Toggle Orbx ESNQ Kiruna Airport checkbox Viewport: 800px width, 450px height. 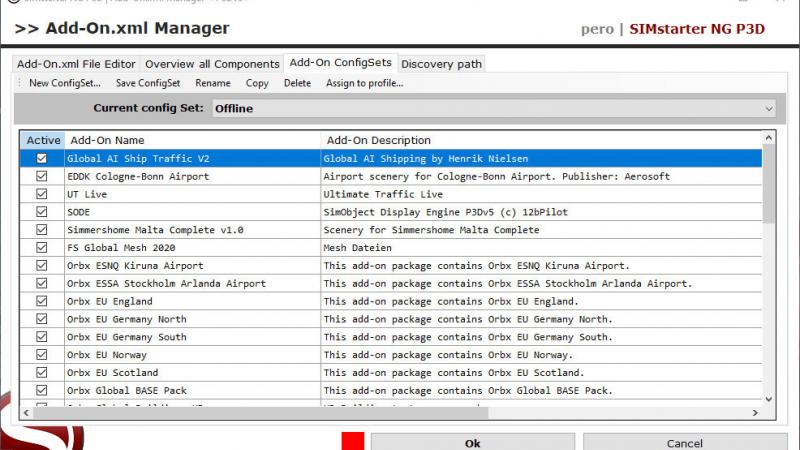click(x=42, y=265)
